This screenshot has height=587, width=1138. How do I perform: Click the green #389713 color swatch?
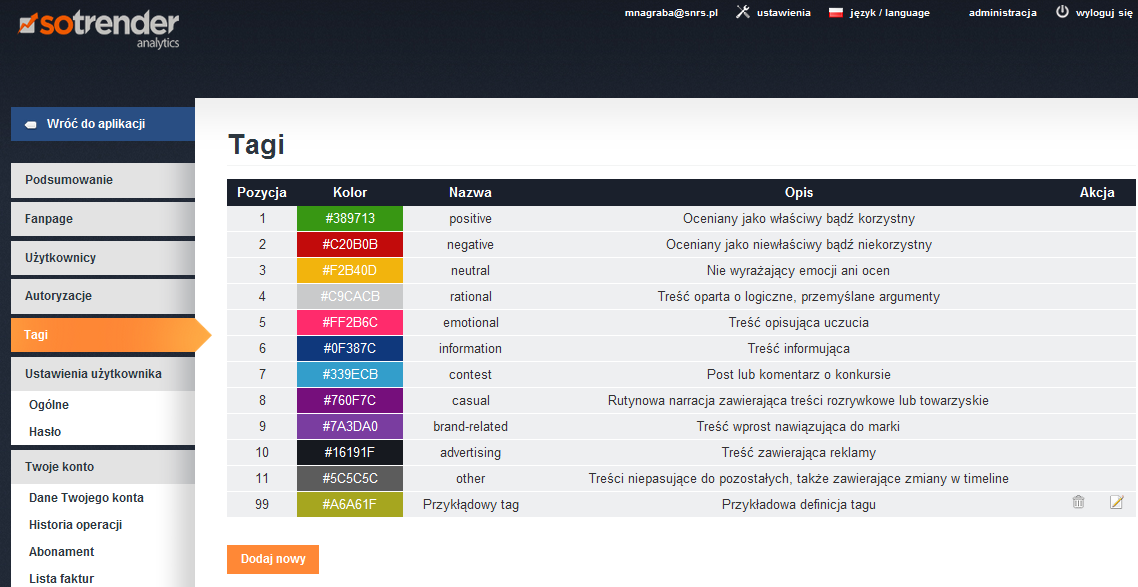(x=350, y=219)
